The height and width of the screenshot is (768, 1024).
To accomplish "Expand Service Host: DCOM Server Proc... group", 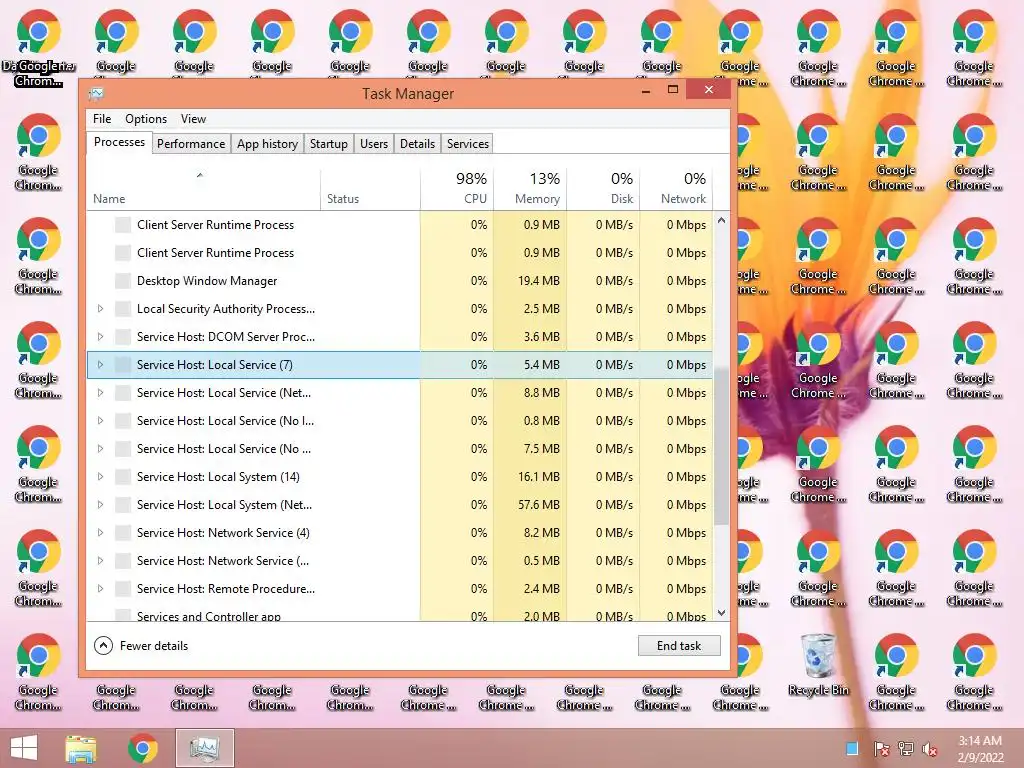I will coord(100,337).
